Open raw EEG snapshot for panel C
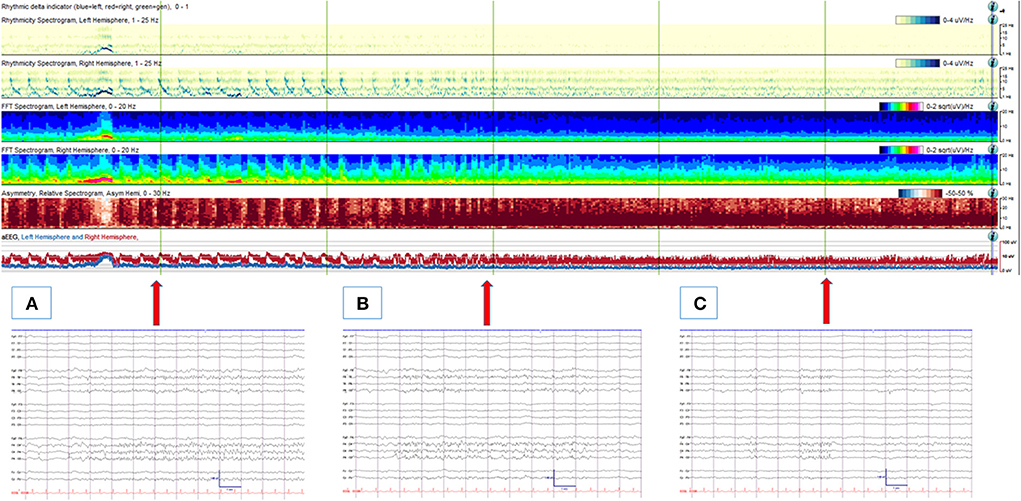The image size is (1021, 501). [x=826, y=414]
